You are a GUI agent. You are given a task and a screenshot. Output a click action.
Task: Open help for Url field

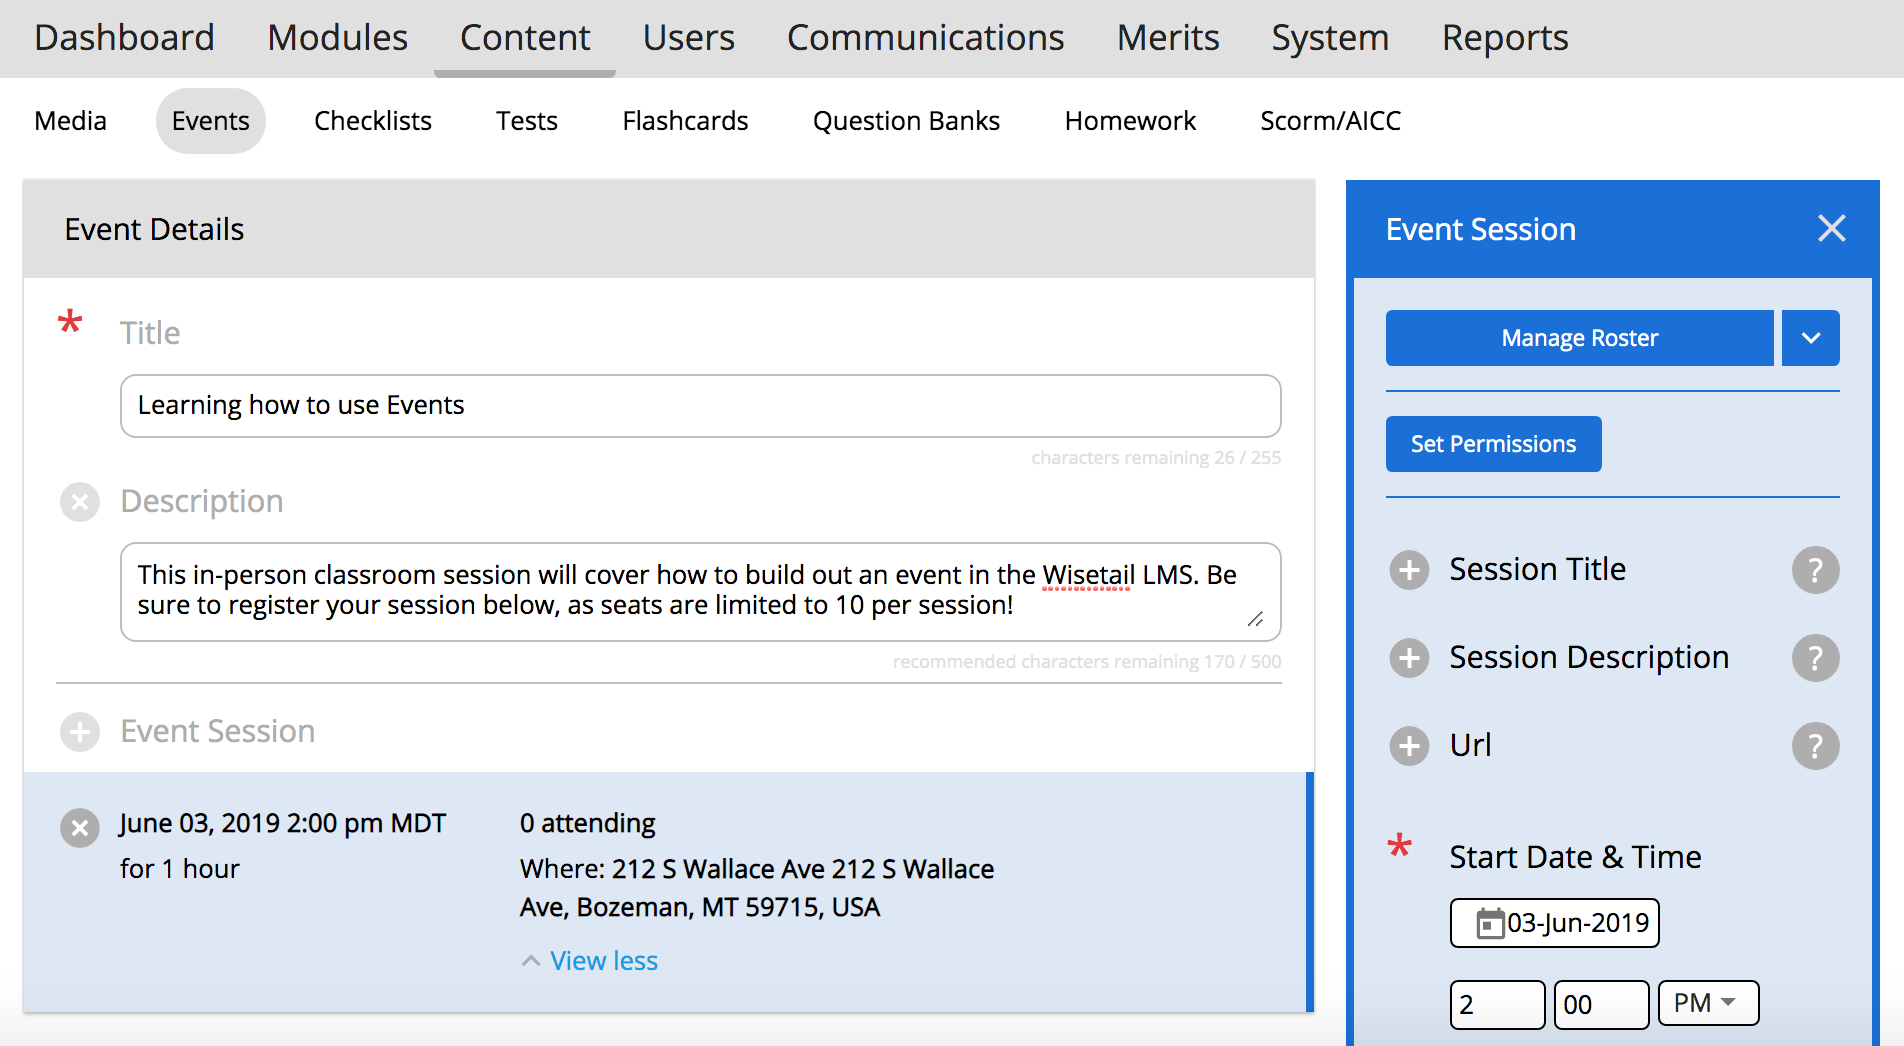point(1815,746)
